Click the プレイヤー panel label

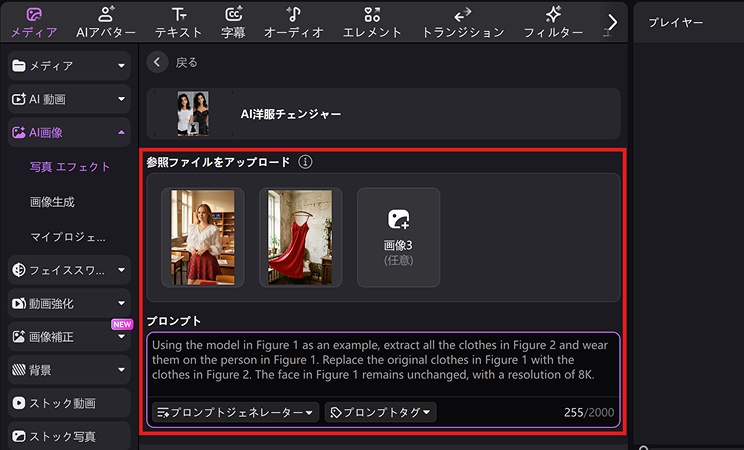[676, 22]
